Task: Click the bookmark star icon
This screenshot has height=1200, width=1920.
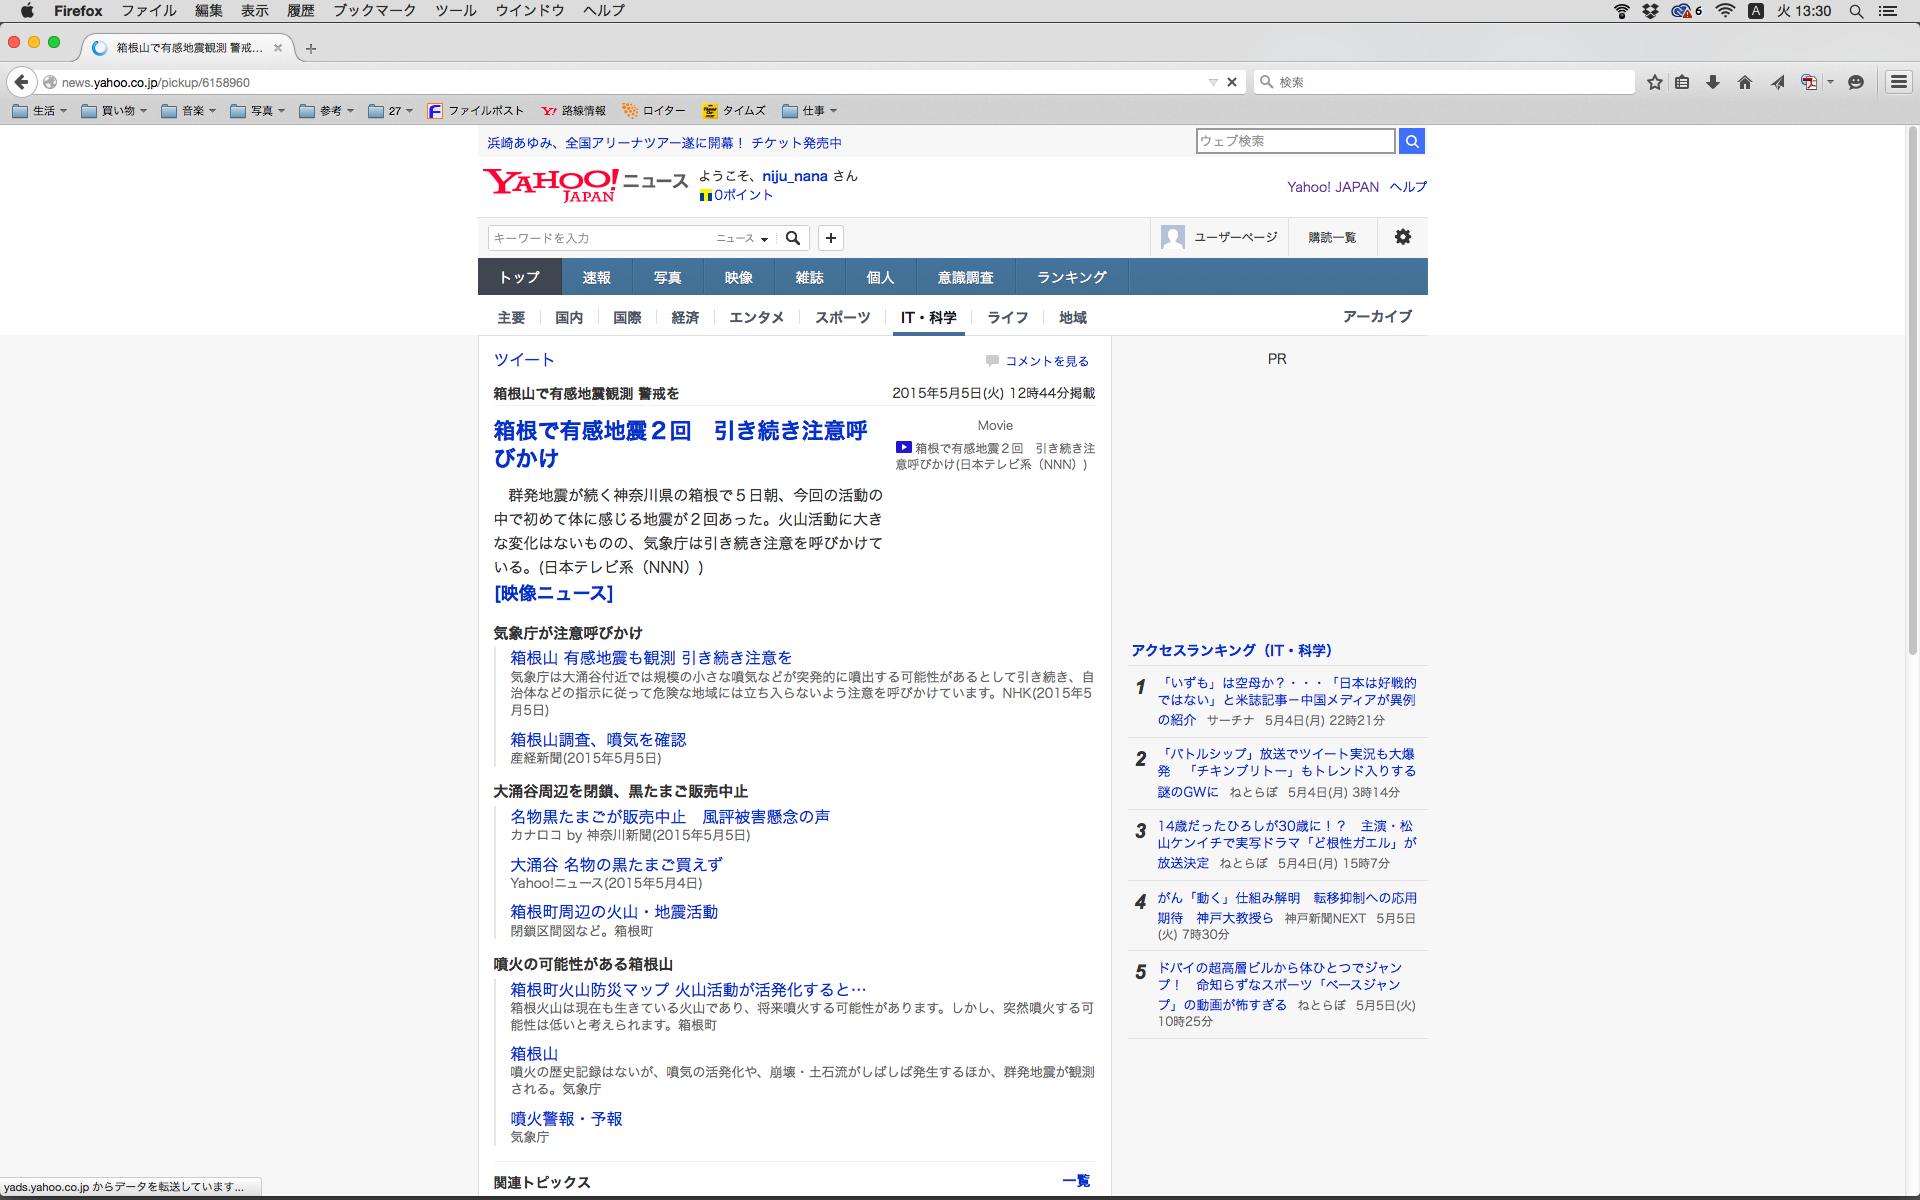Action: pyautogui.click(x=1655, y=82)
